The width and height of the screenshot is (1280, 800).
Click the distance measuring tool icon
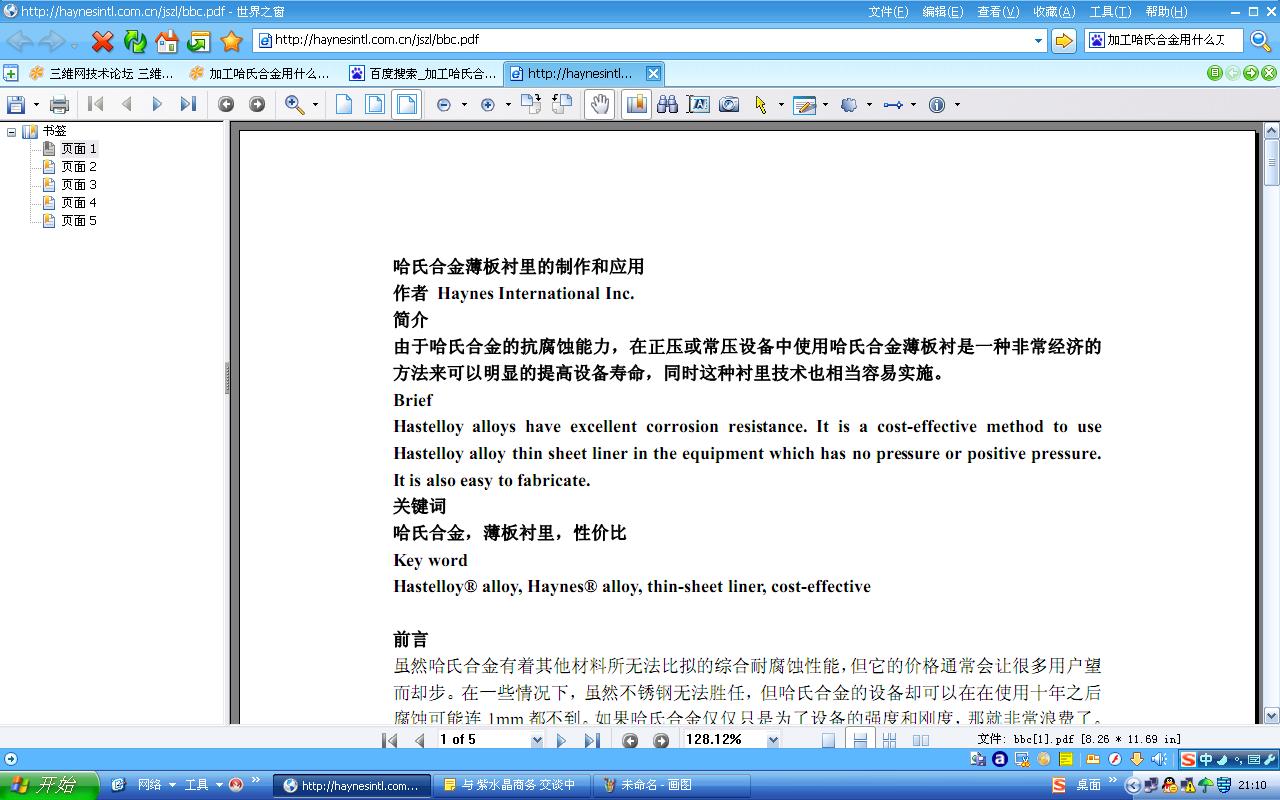(x=893, y=104)
